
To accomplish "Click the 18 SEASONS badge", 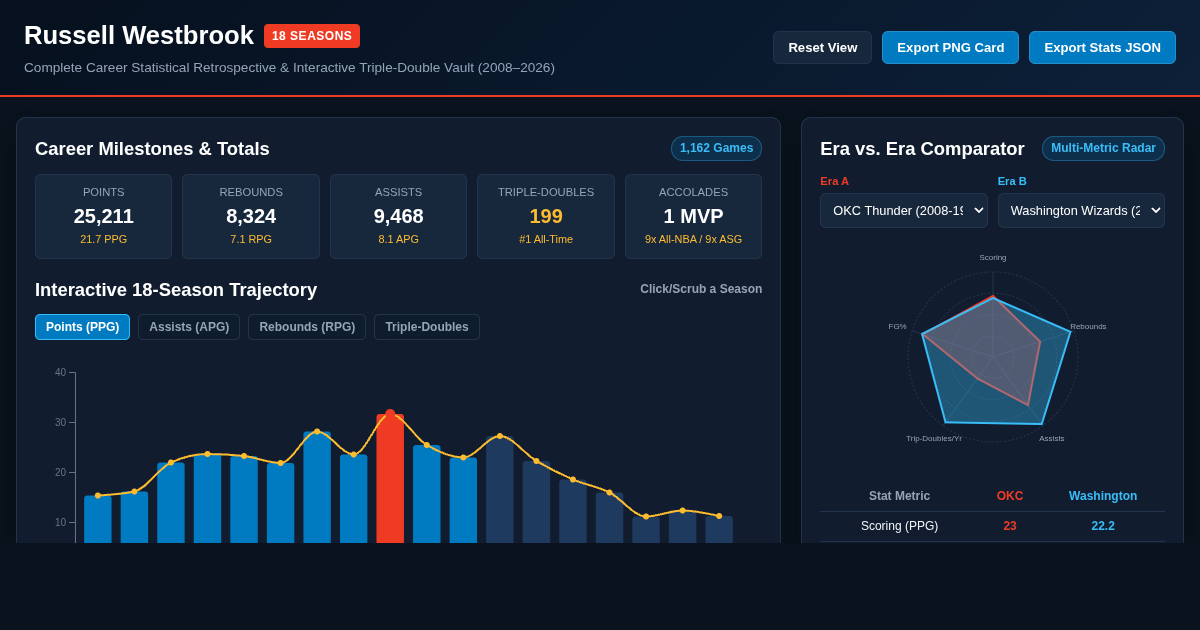I will tap(312, 36).
